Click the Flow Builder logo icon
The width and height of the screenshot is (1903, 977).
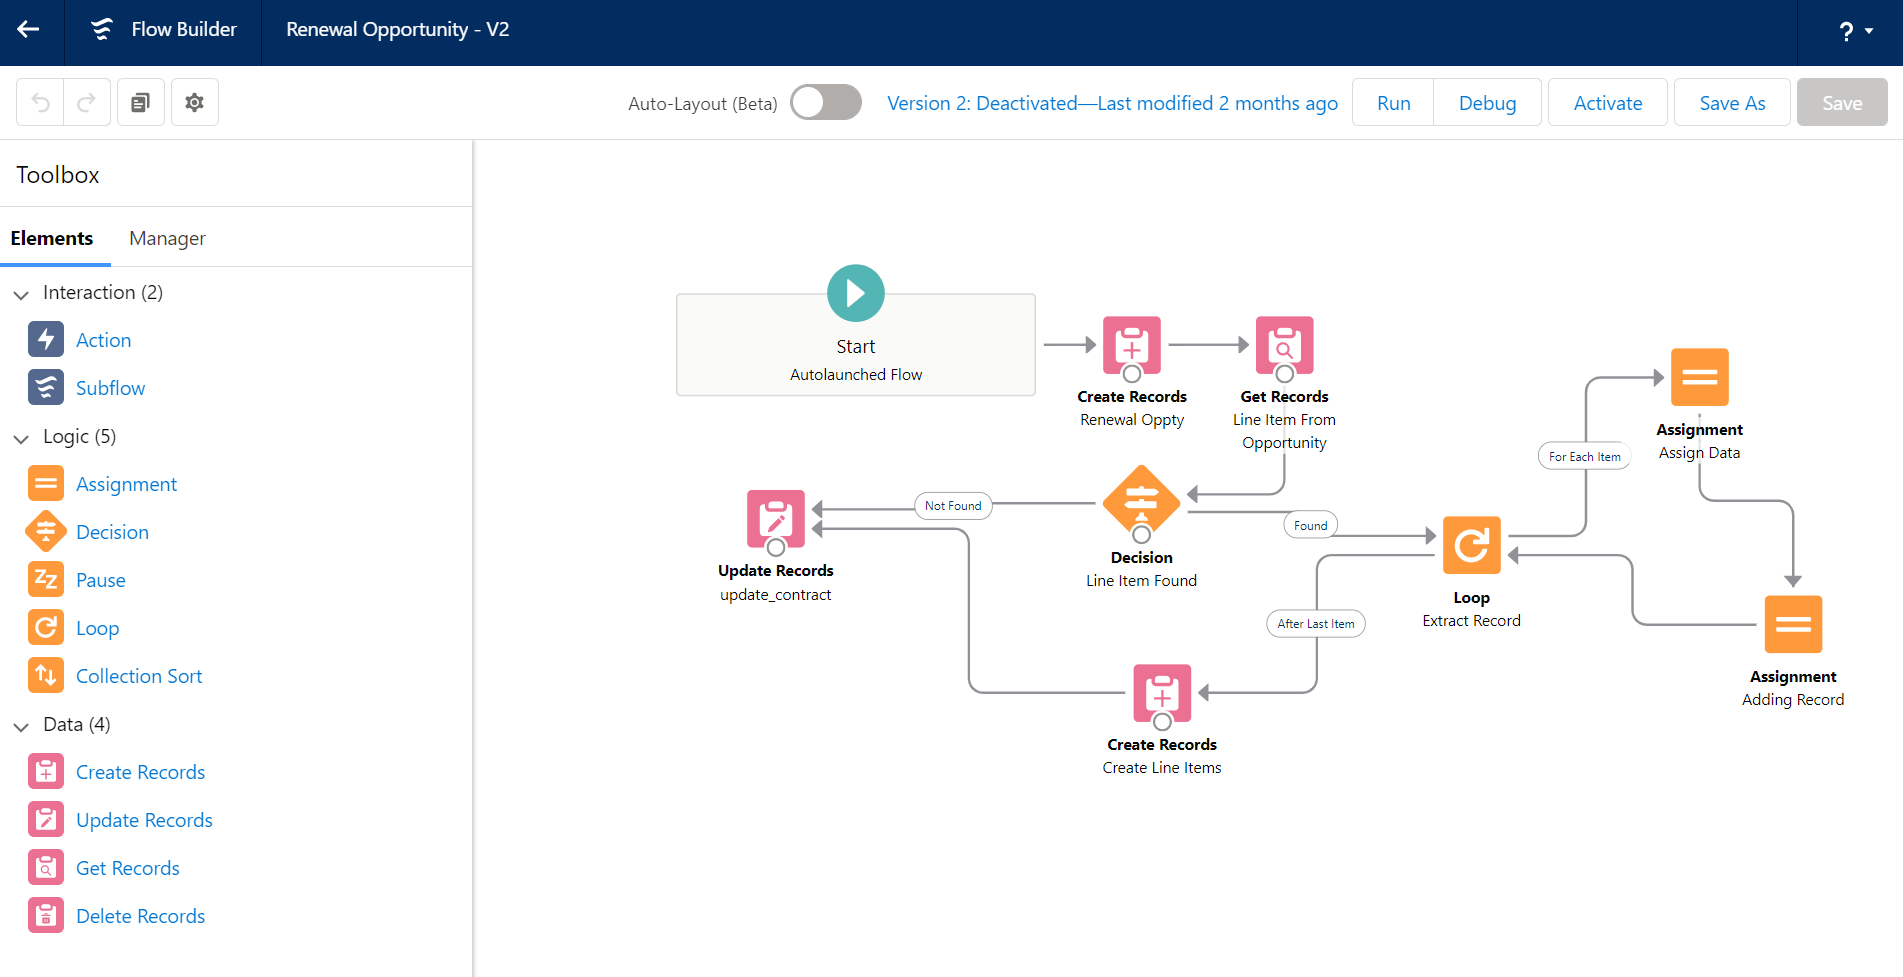pos(102,30)
